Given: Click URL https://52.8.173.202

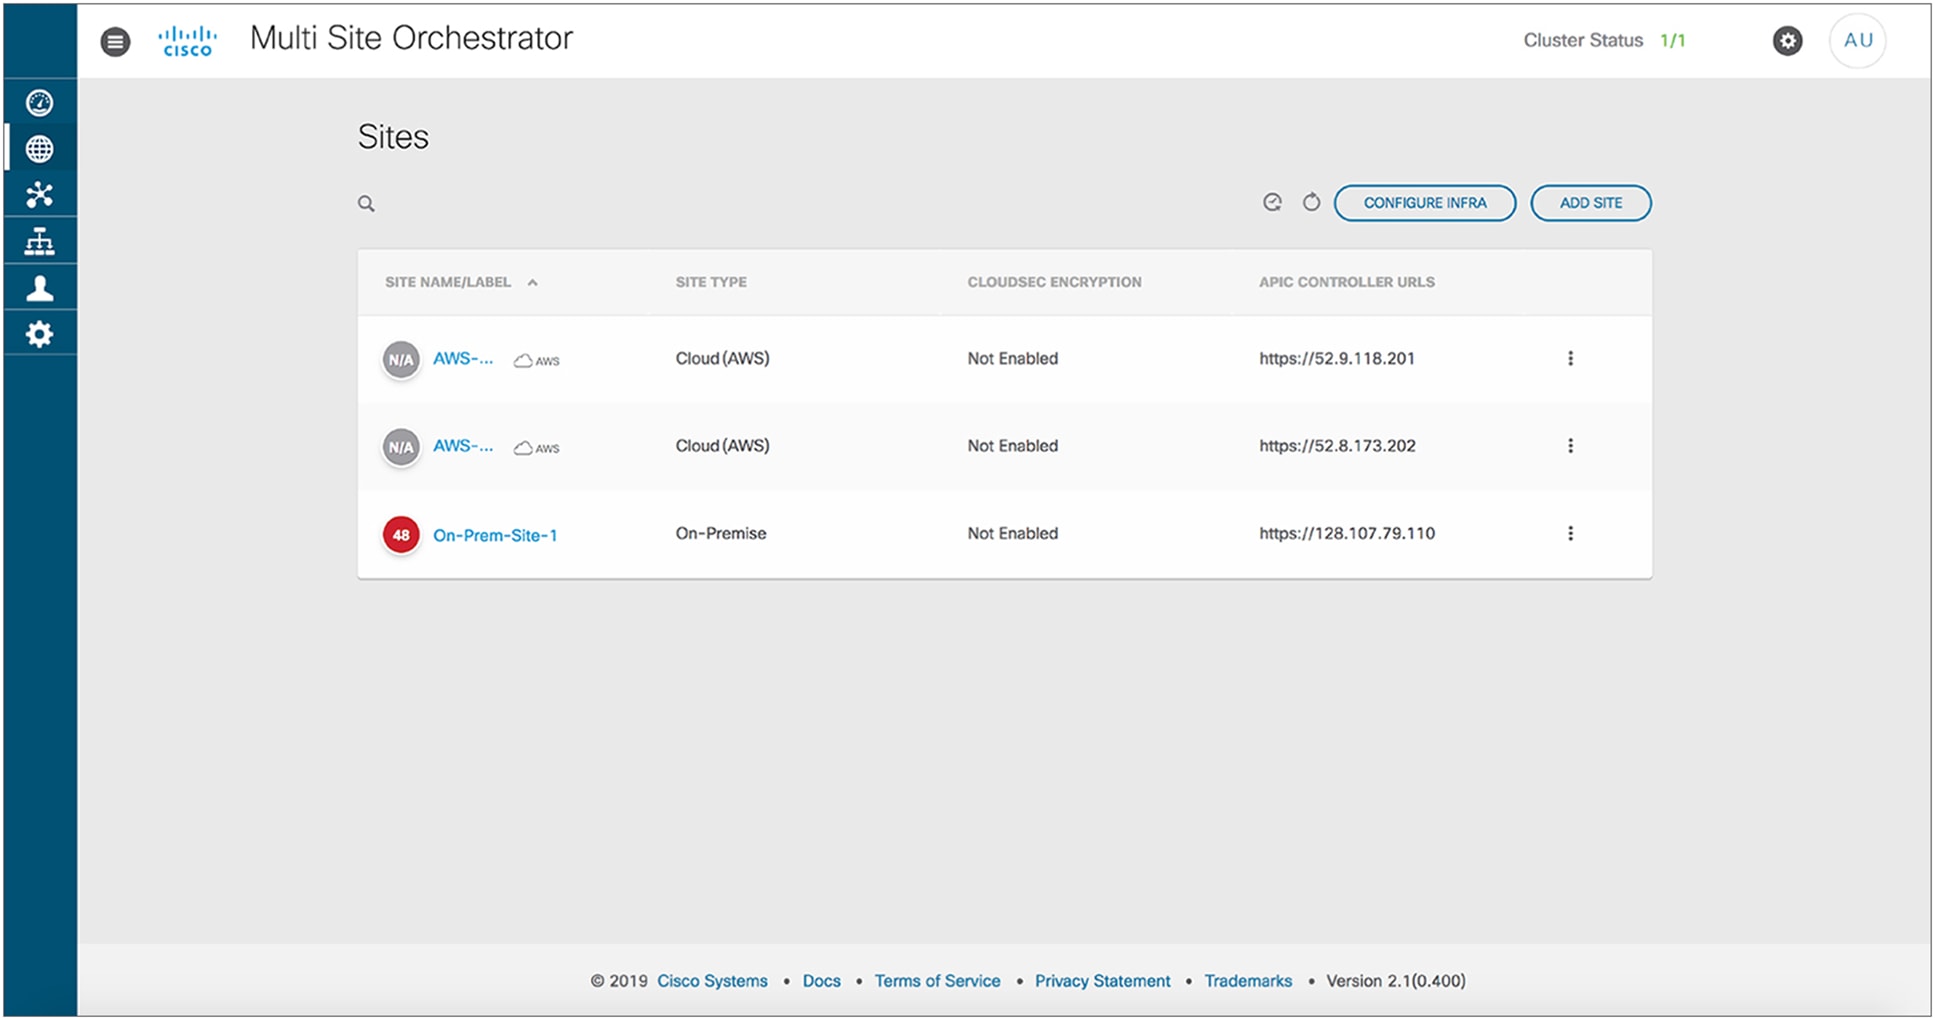Looking at the screenshot, I should pyautogui.click(x=1337, y=446).
